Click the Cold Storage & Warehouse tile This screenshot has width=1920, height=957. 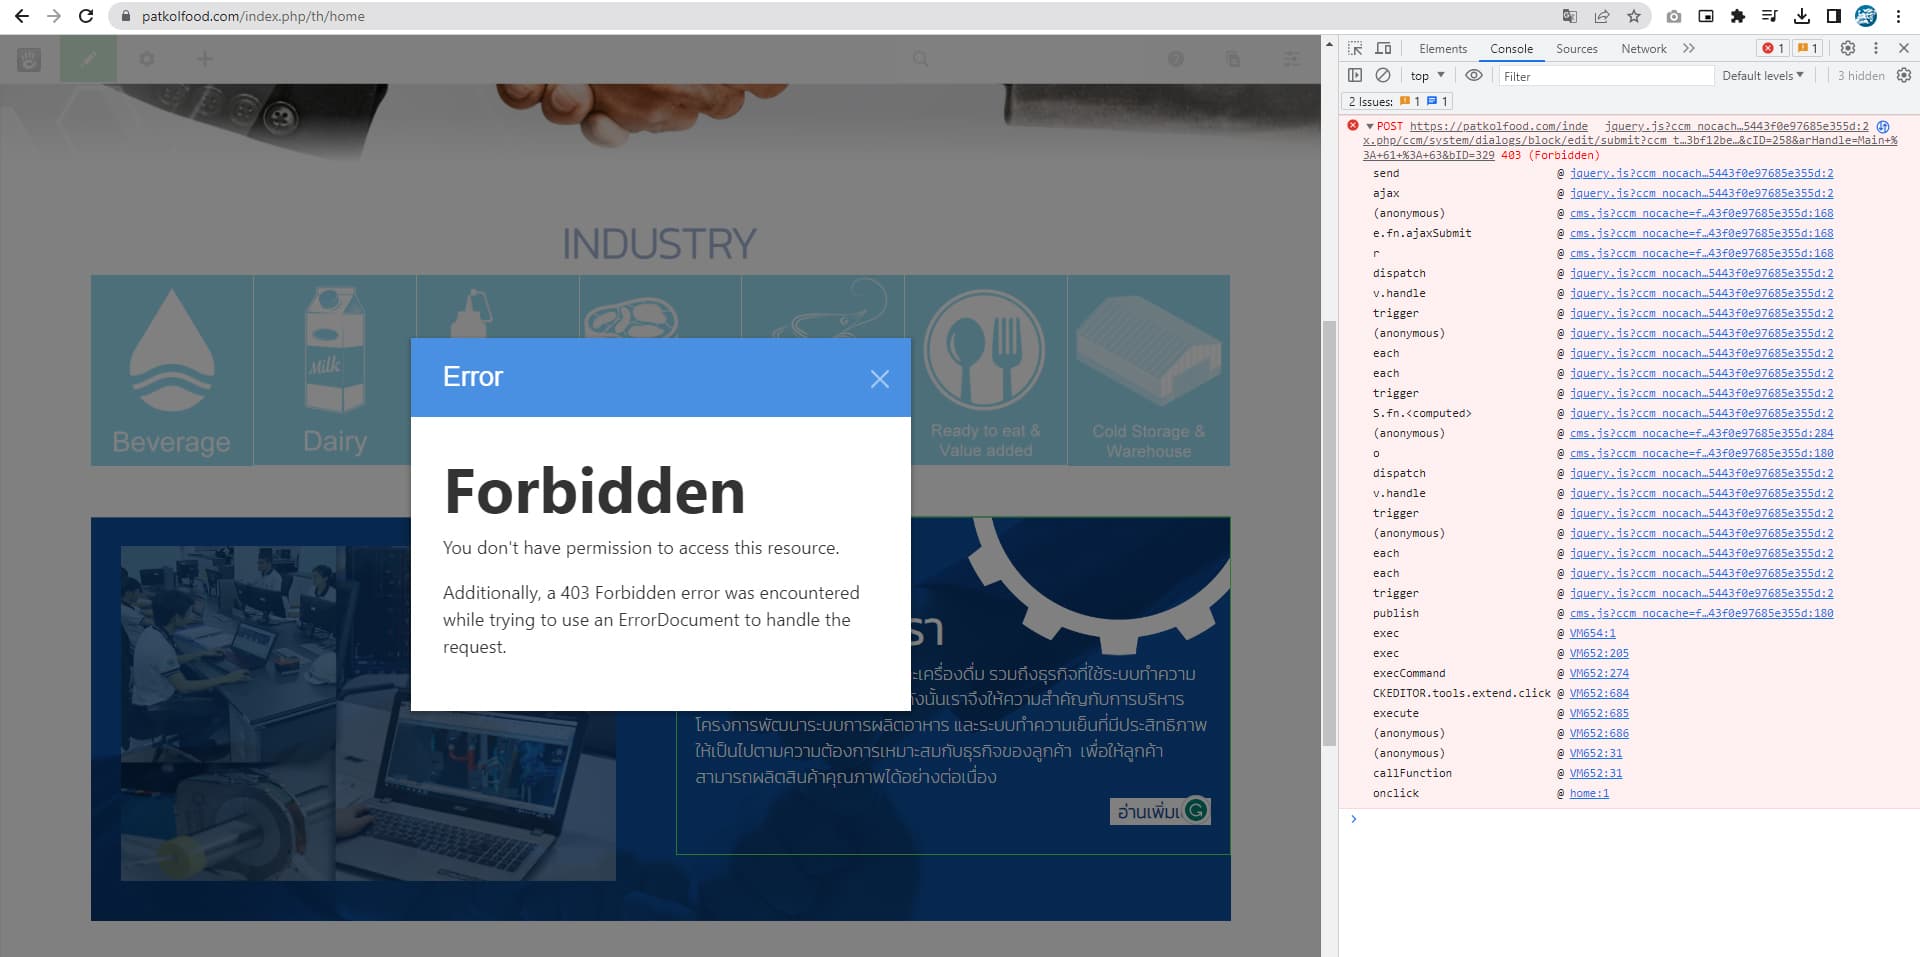(1148, 370)
